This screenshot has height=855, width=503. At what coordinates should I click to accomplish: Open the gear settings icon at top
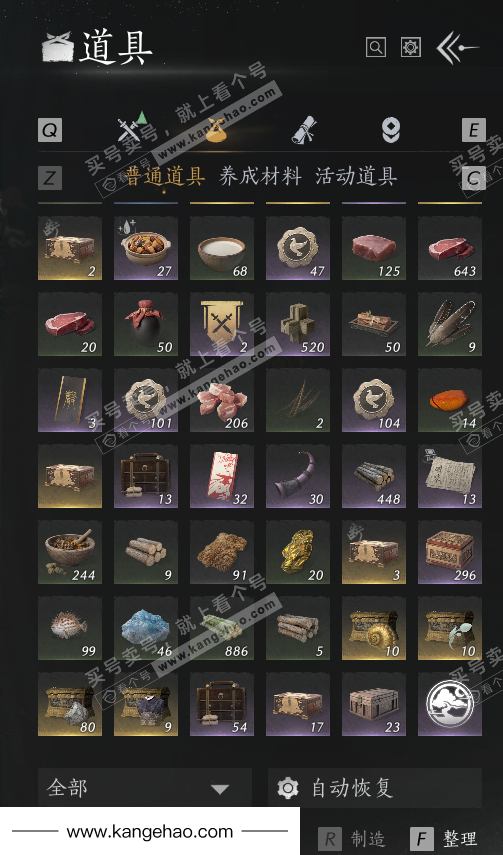(x=410, y=47)
